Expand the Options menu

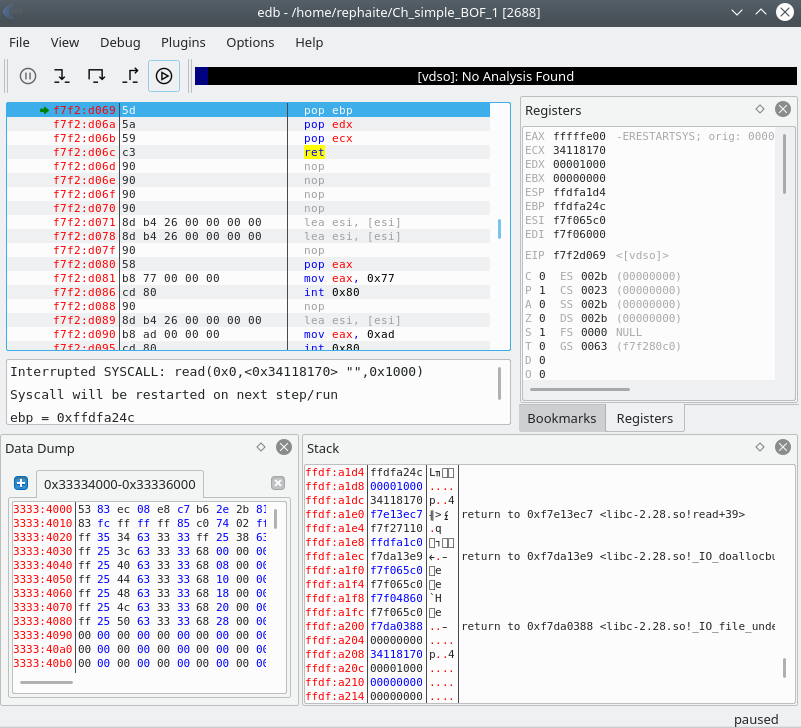pos(250,42)
